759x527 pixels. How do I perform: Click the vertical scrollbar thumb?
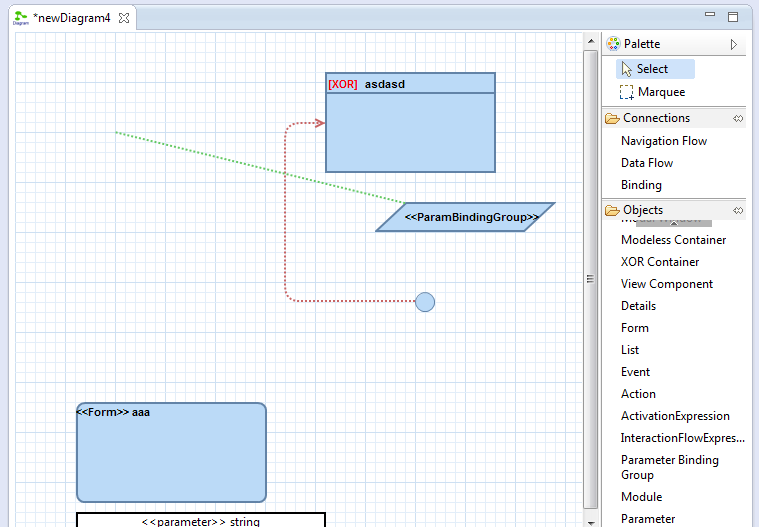[591, 279]
